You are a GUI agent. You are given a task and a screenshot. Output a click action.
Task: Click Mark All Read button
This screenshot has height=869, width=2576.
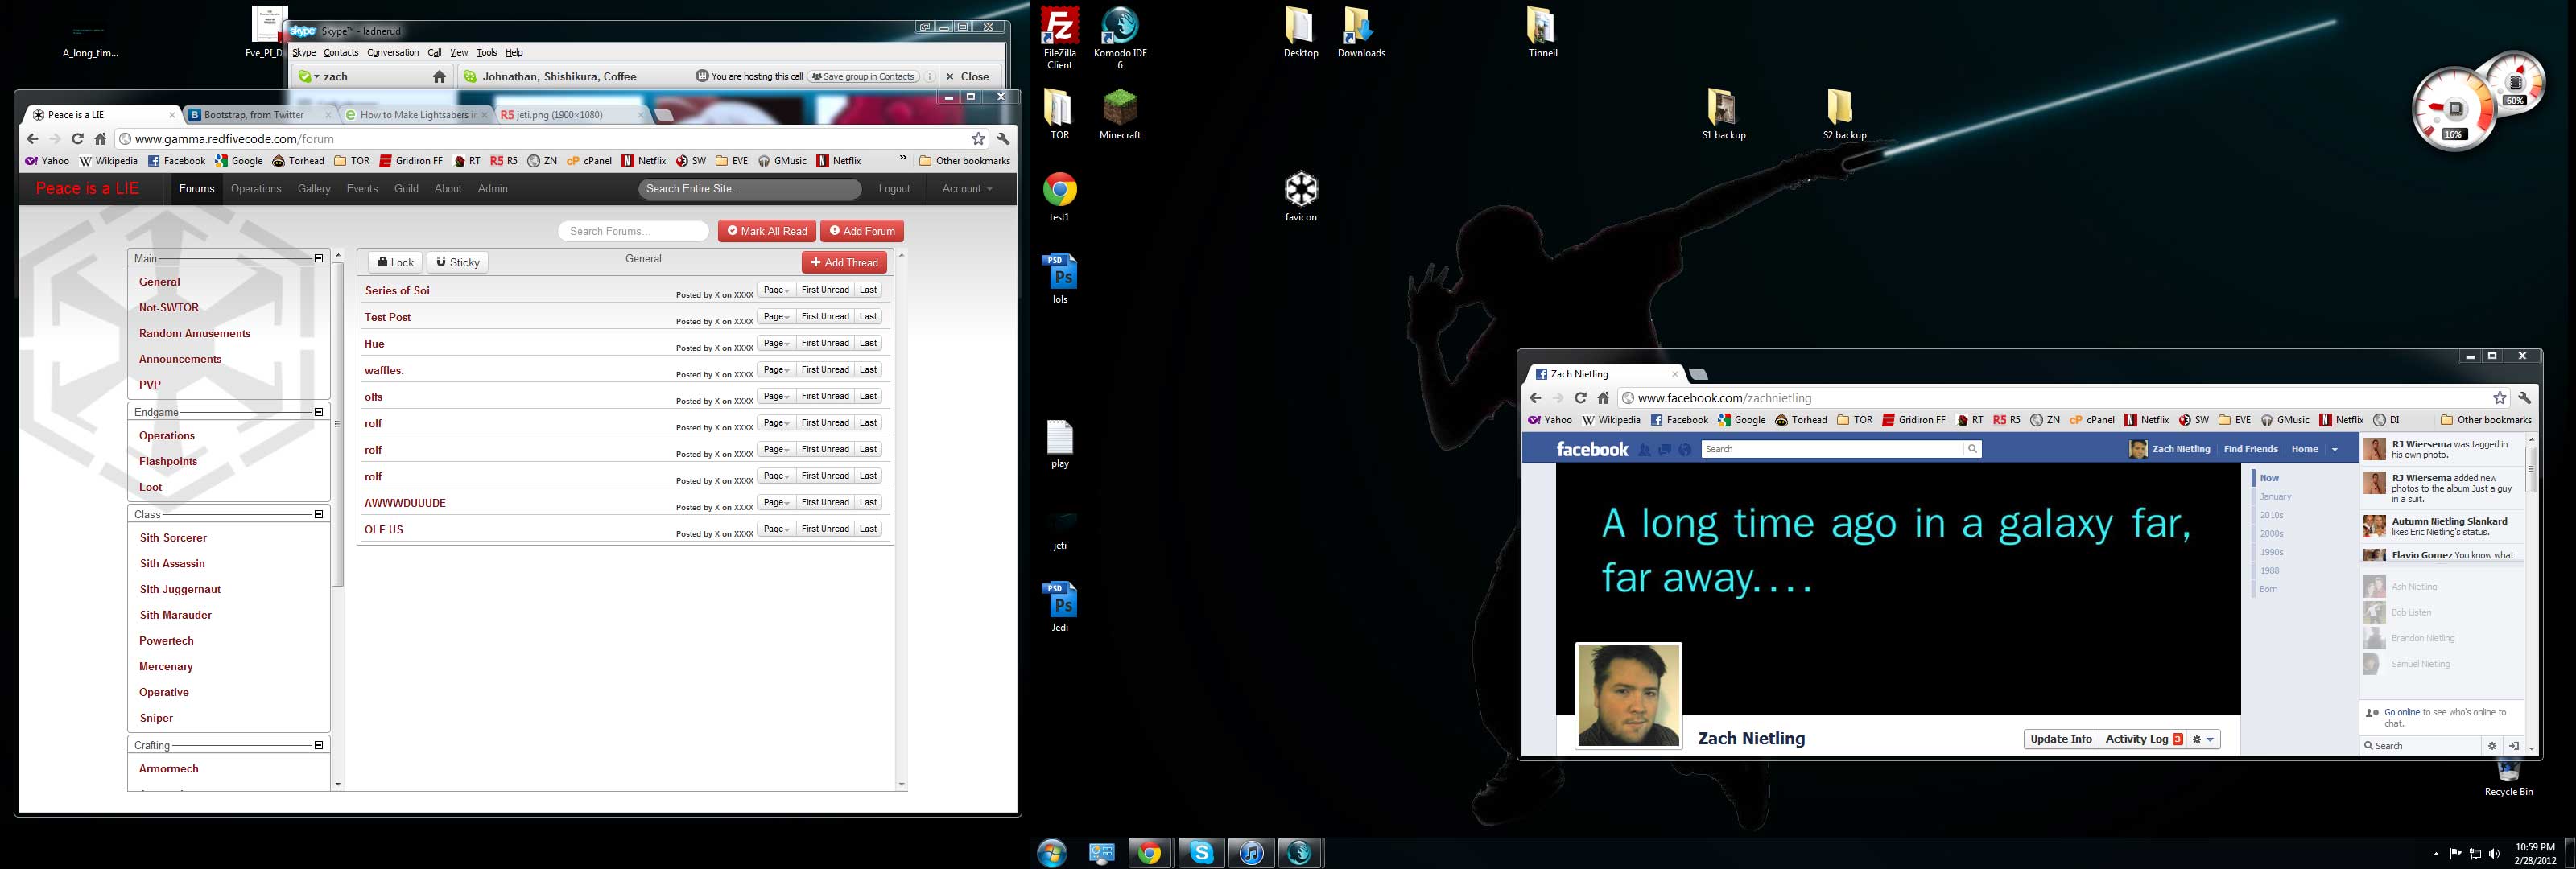click(766, 231)
